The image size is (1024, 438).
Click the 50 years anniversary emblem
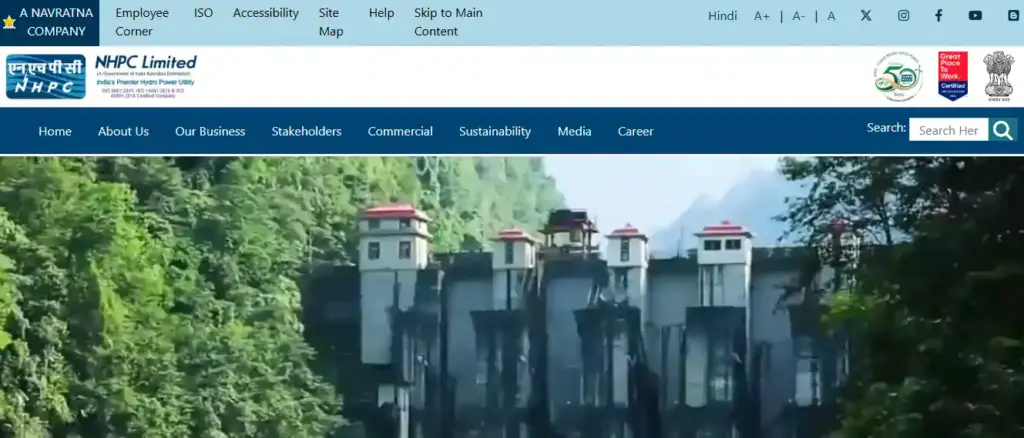coord(898,77)
